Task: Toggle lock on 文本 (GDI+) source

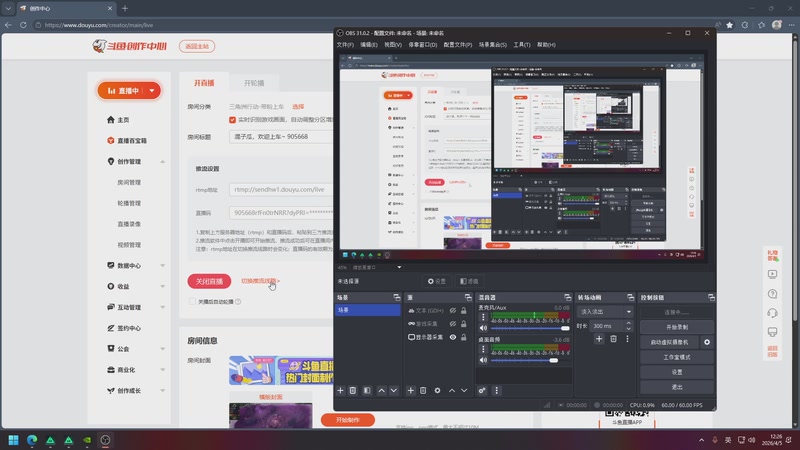Action: point(464,310)
